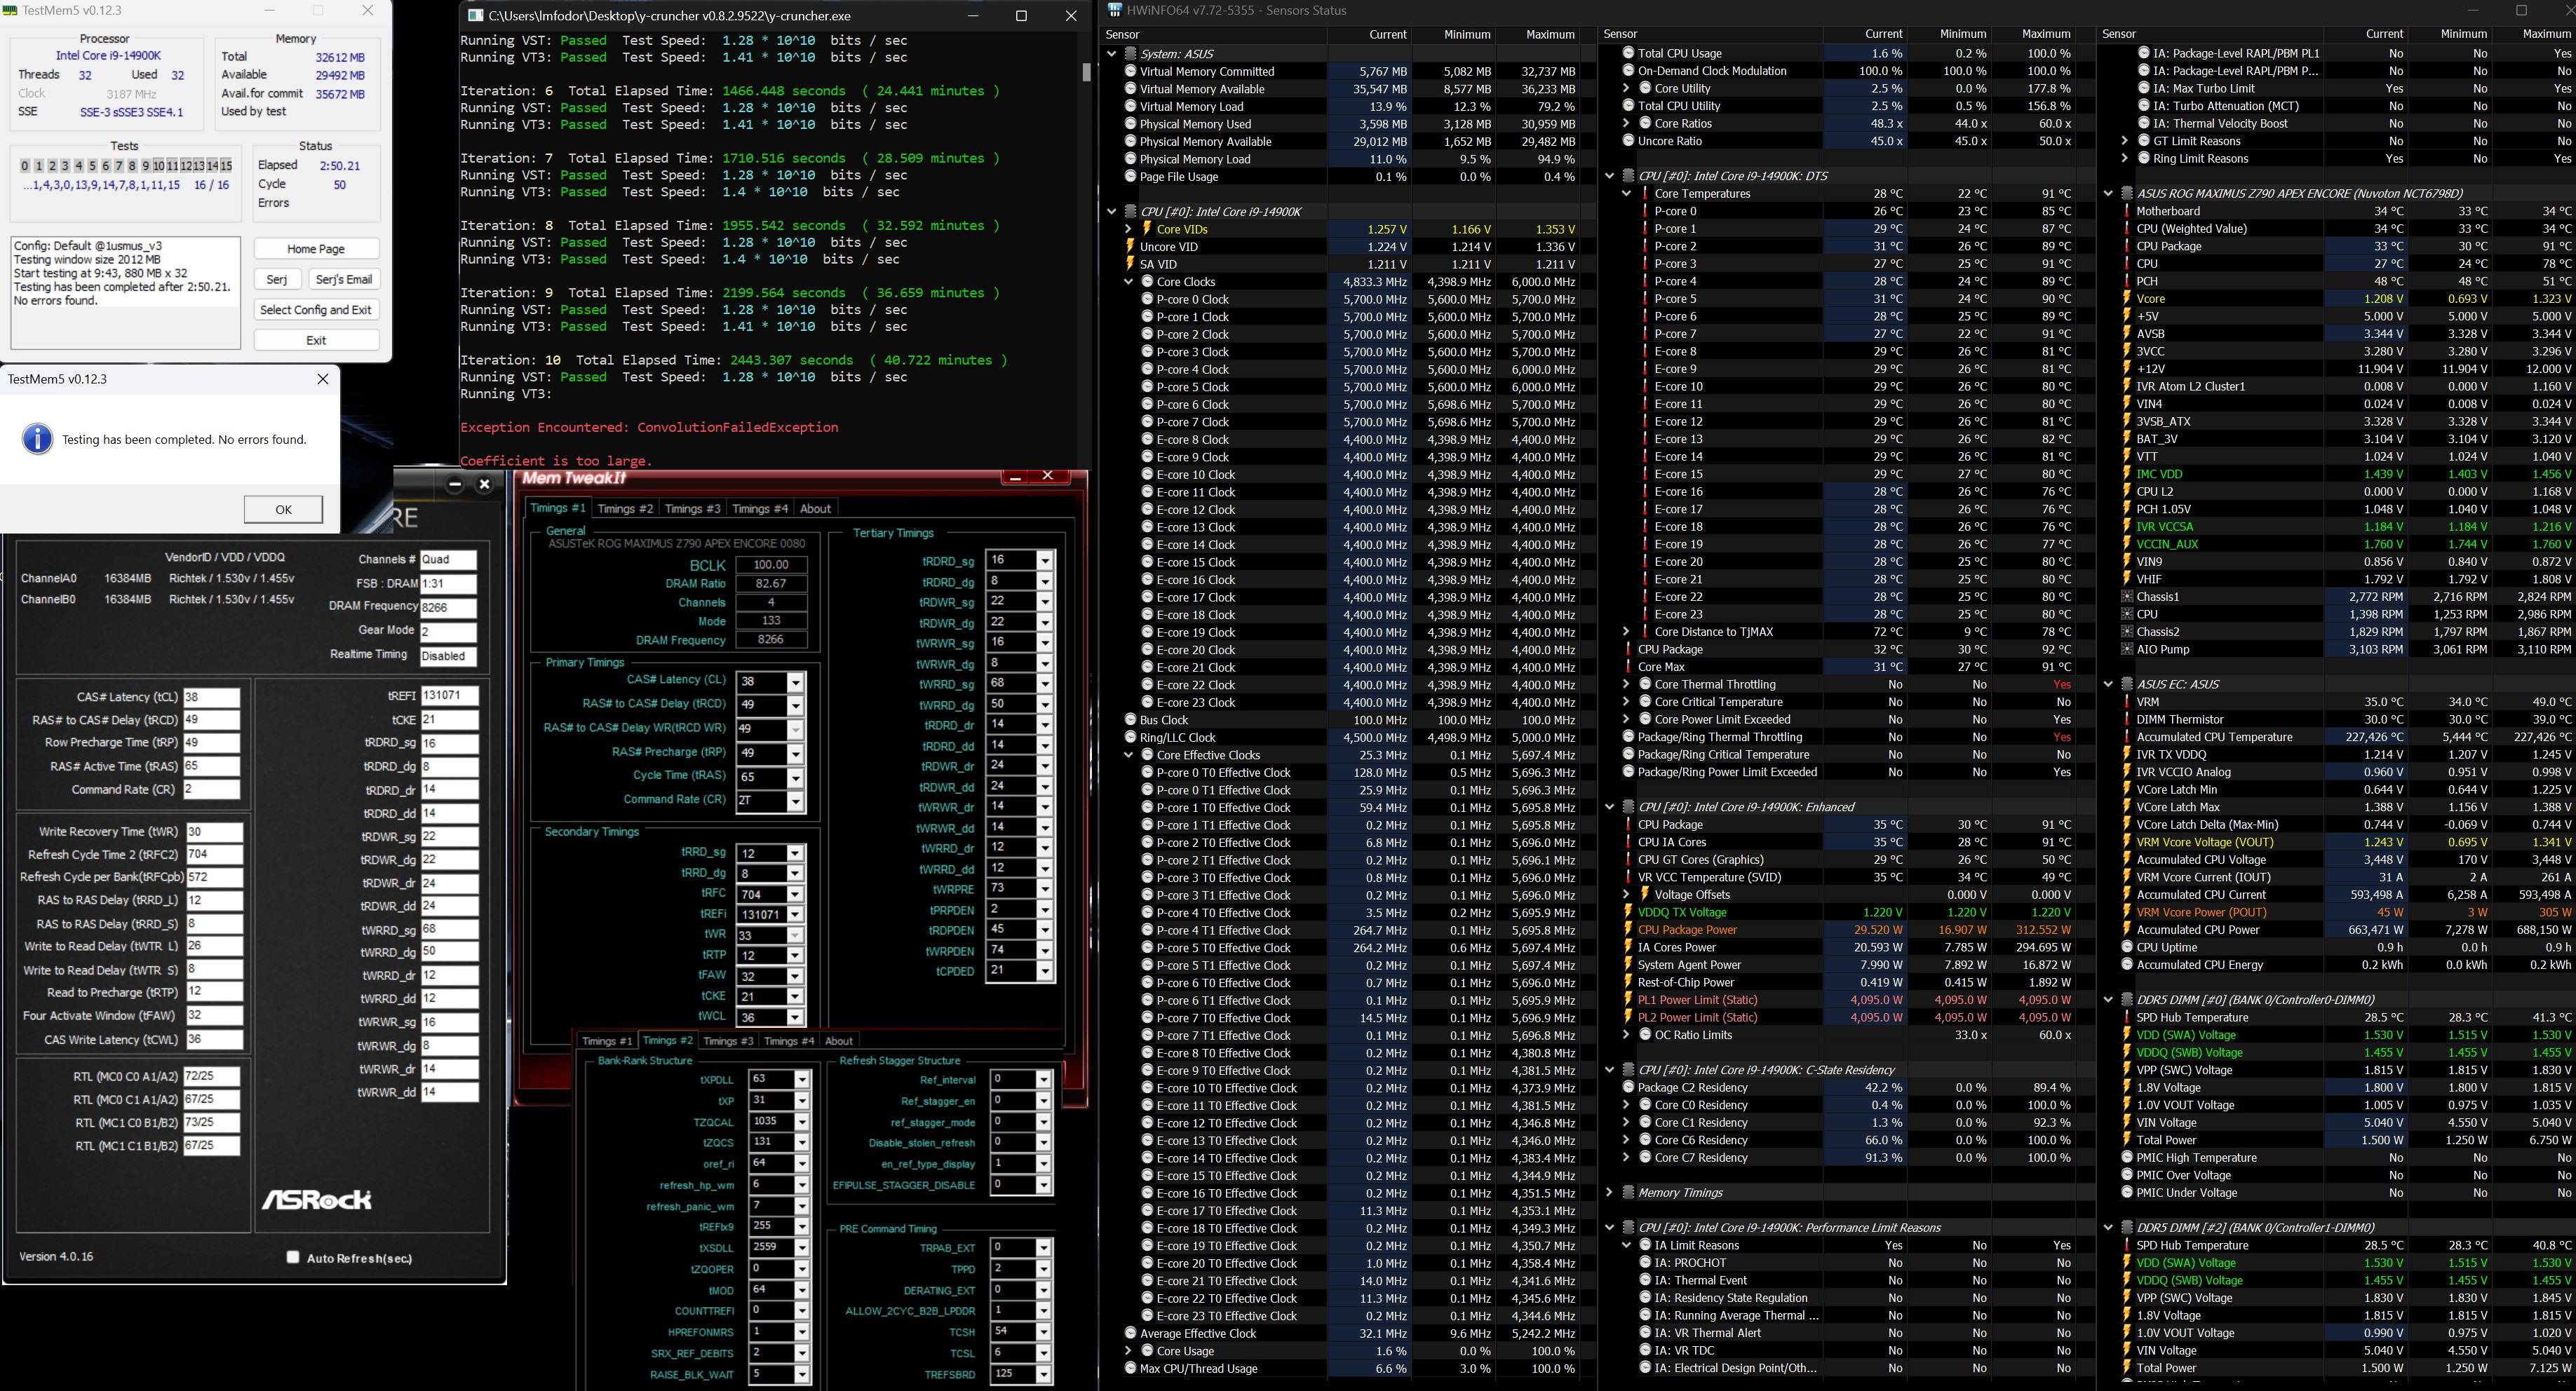Click Ring/LLC Clock sensor icon
The image size is (2576, 1391).
coord(1130,737)
